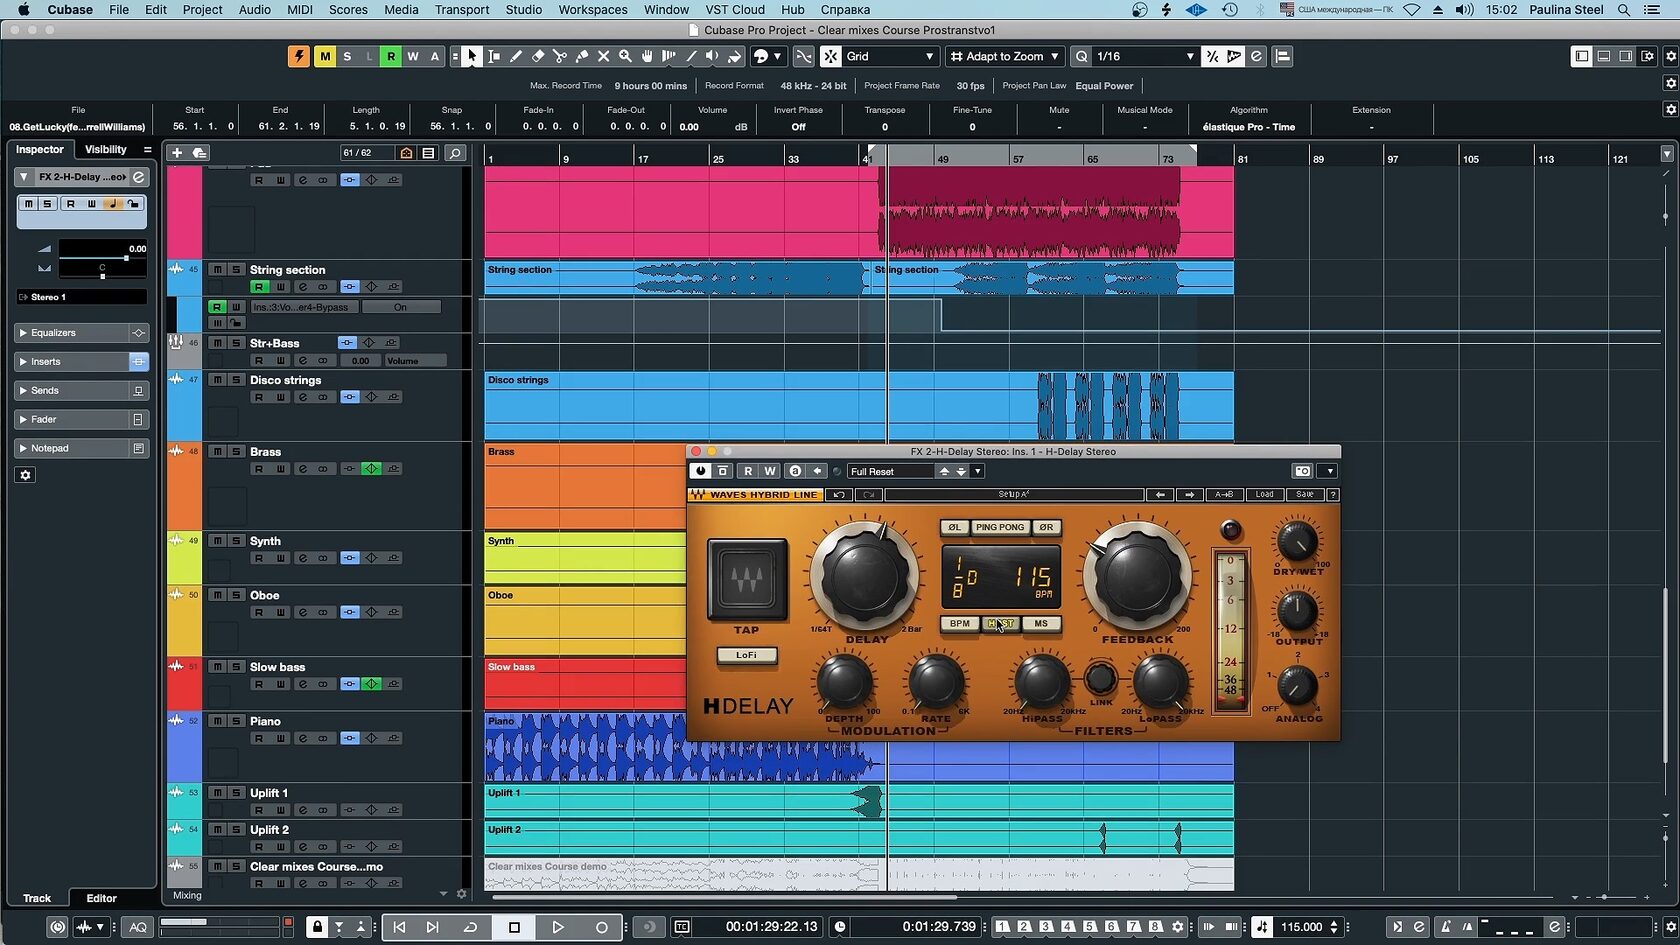Click the TAP tempo pad
Image resolution: width=1680 pixels, height=945 pixels.
tap(747, 580)
